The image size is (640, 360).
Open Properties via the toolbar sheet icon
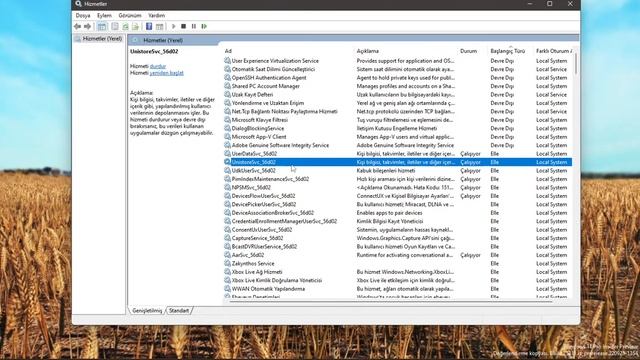[x=115, y=27]
